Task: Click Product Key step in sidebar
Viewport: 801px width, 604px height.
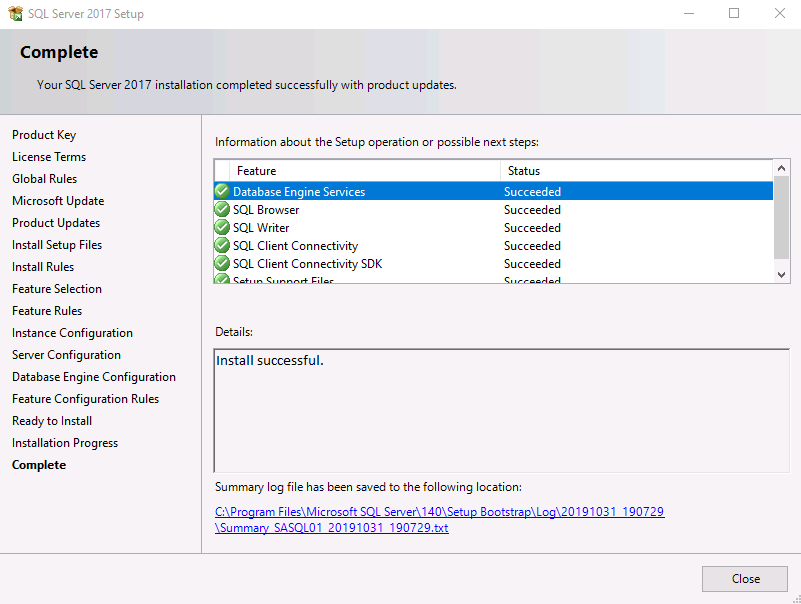Action: (x=44, y=135)
